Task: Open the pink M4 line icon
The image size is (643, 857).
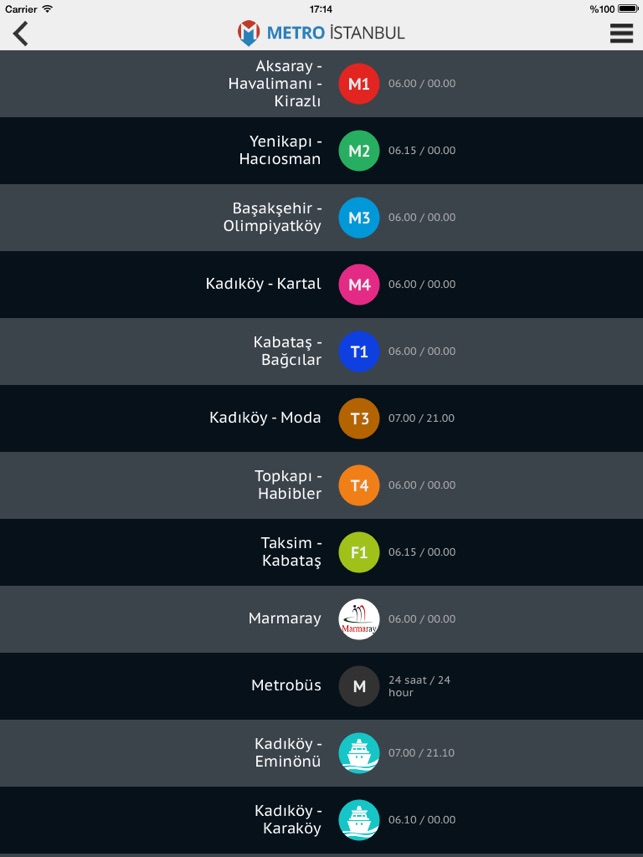Action: point(359,284)
